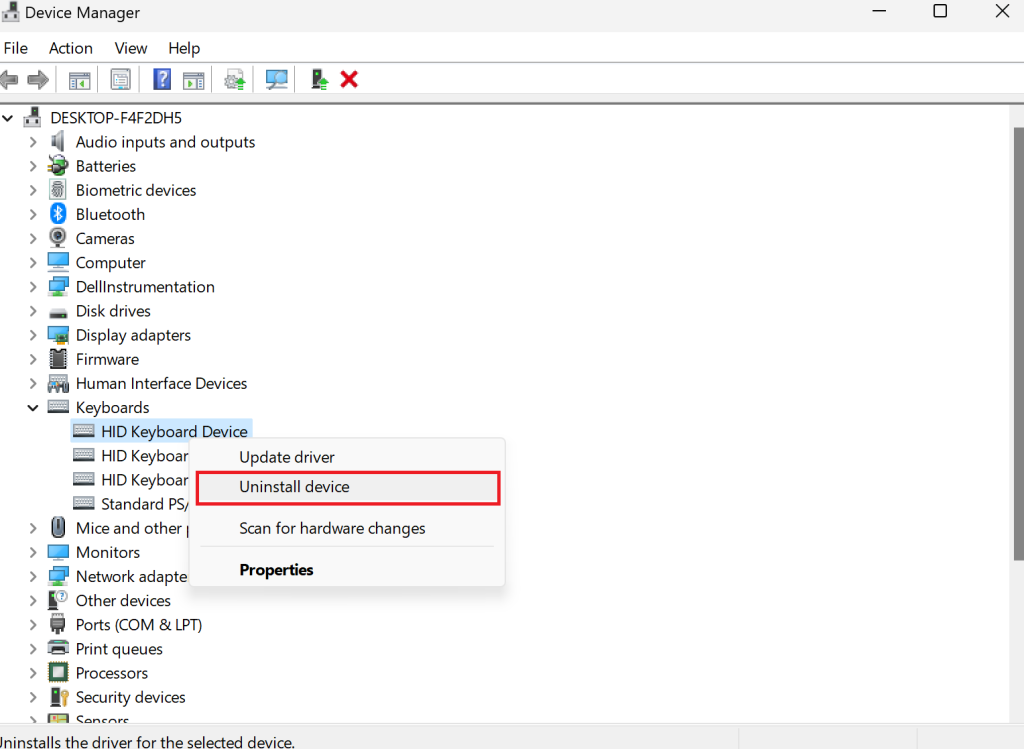Expand the Network adapters category

coord(33,576)
